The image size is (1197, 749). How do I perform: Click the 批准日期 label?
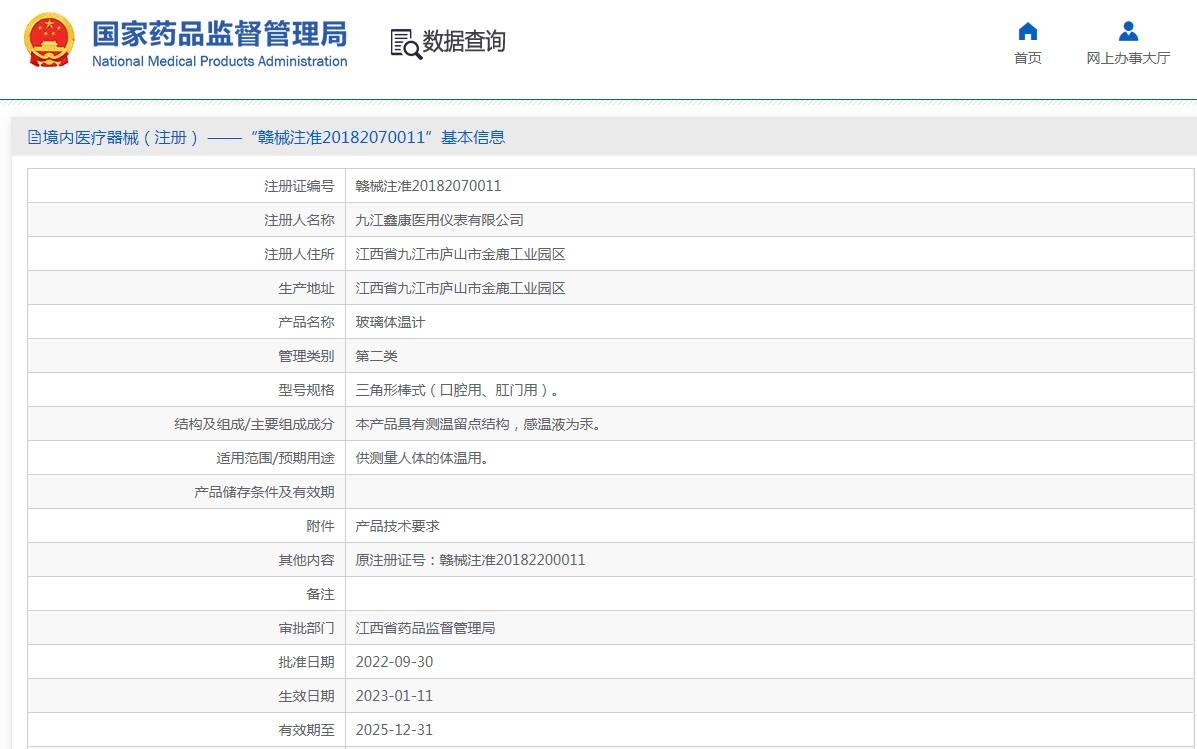pyautogui.click(x=306, y=662)
